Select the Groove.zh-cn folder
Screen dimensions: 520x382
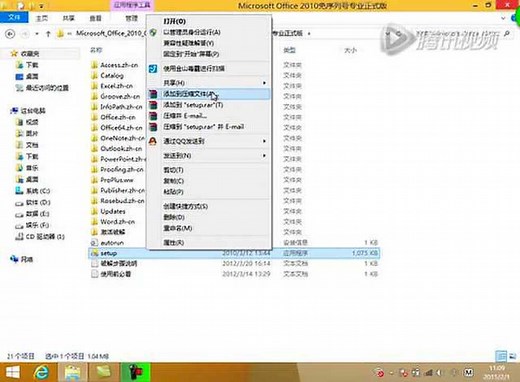120,96
